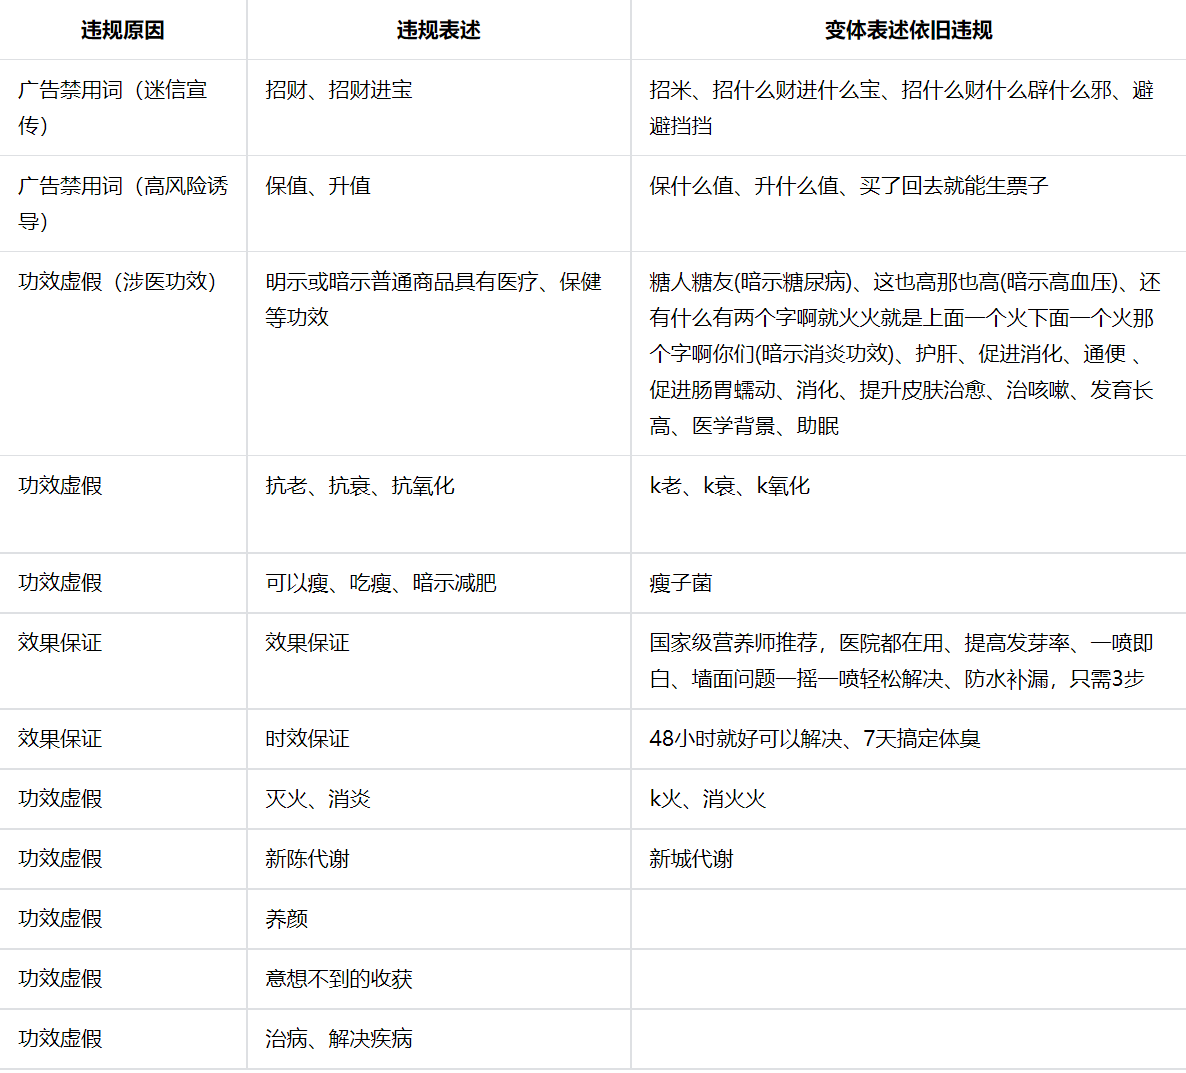Click the 违规原因 column header
This screenshot has width=1186, height=1073.
coord(123,30)
